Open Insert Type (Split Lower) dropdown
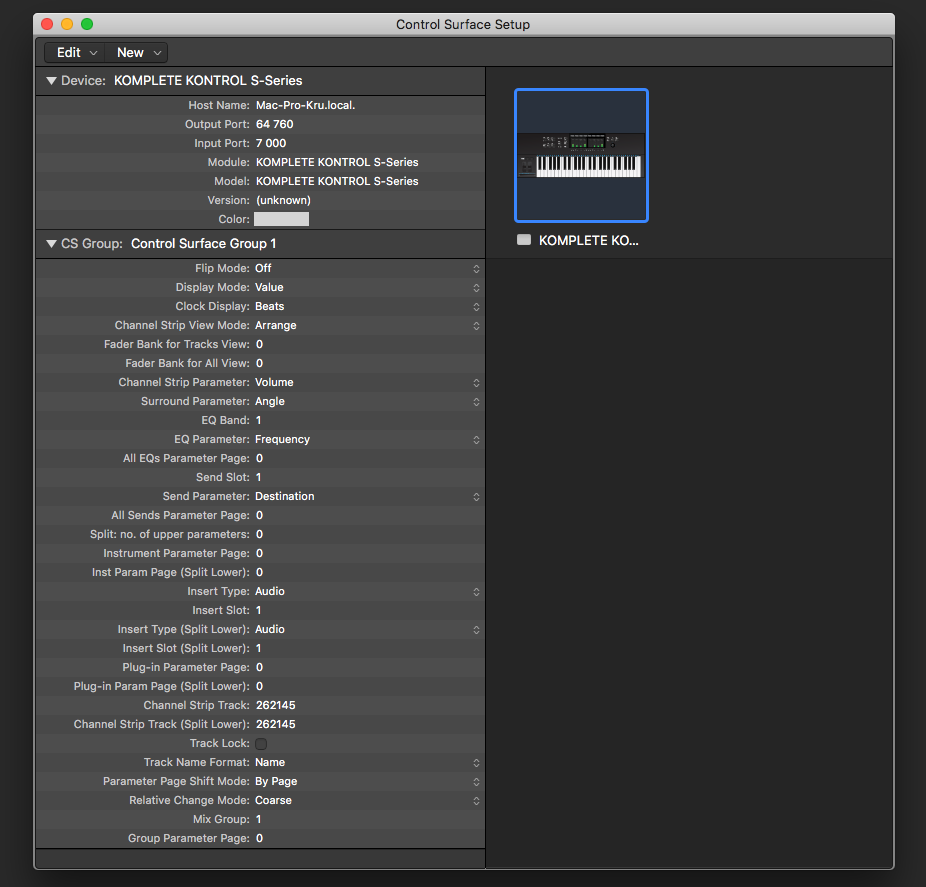 [x=366, y=629]
